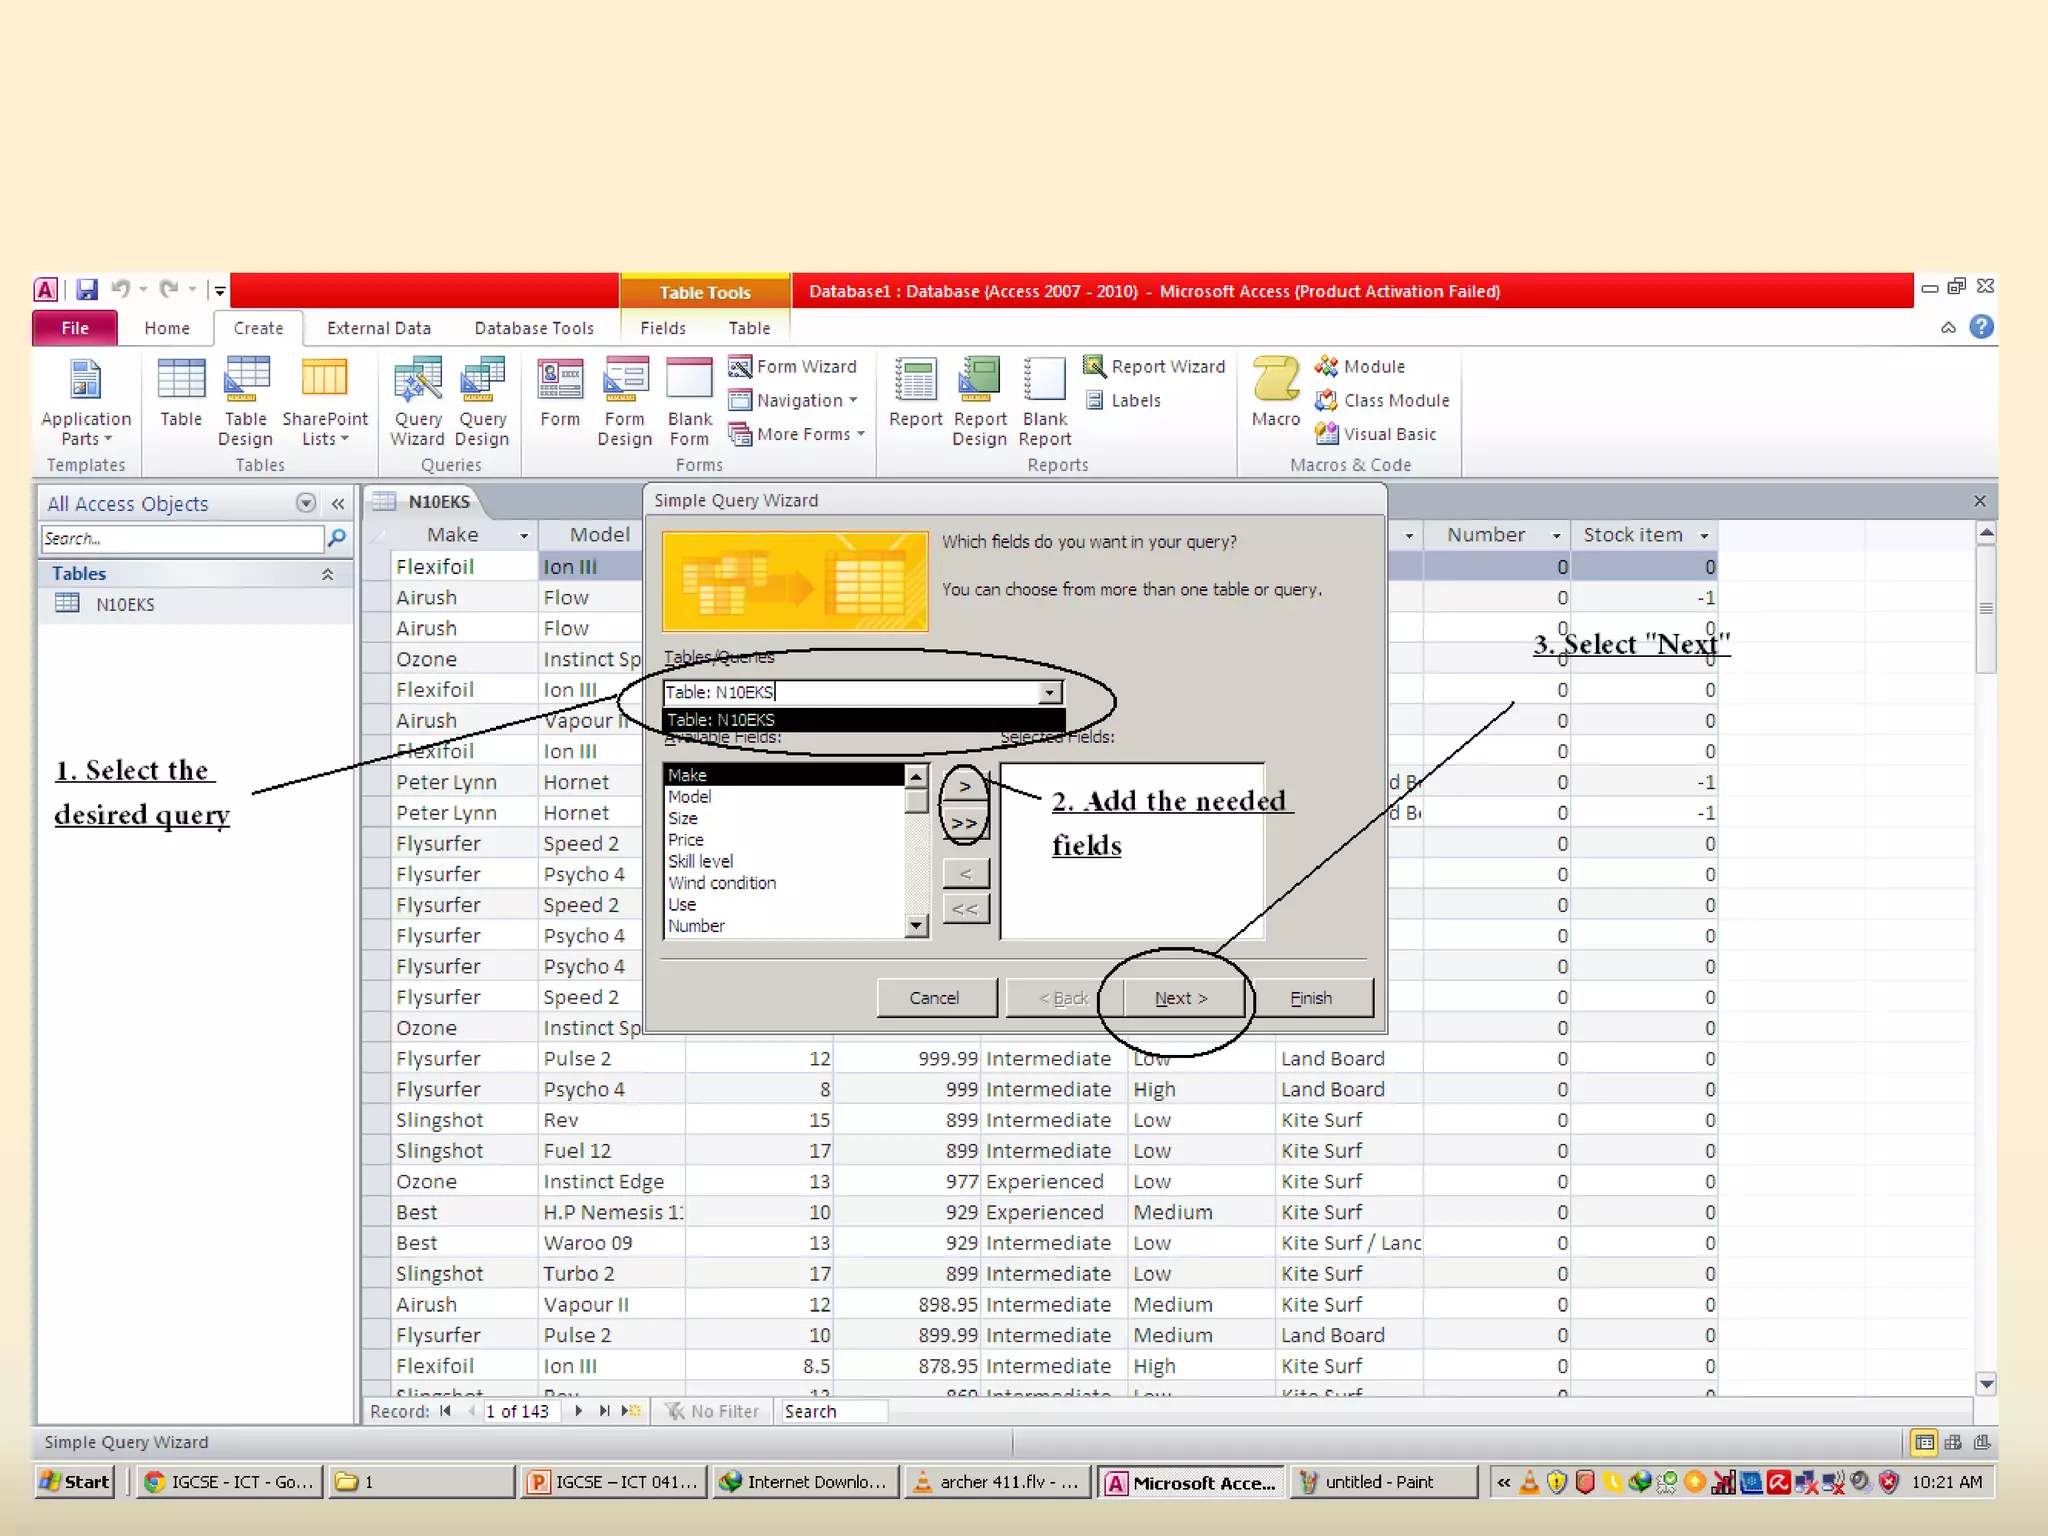The height and width of the screenshot is (1536, 2048).
Task: Collapse the Tables group in navigation pane
Action: tap(327, 574)
